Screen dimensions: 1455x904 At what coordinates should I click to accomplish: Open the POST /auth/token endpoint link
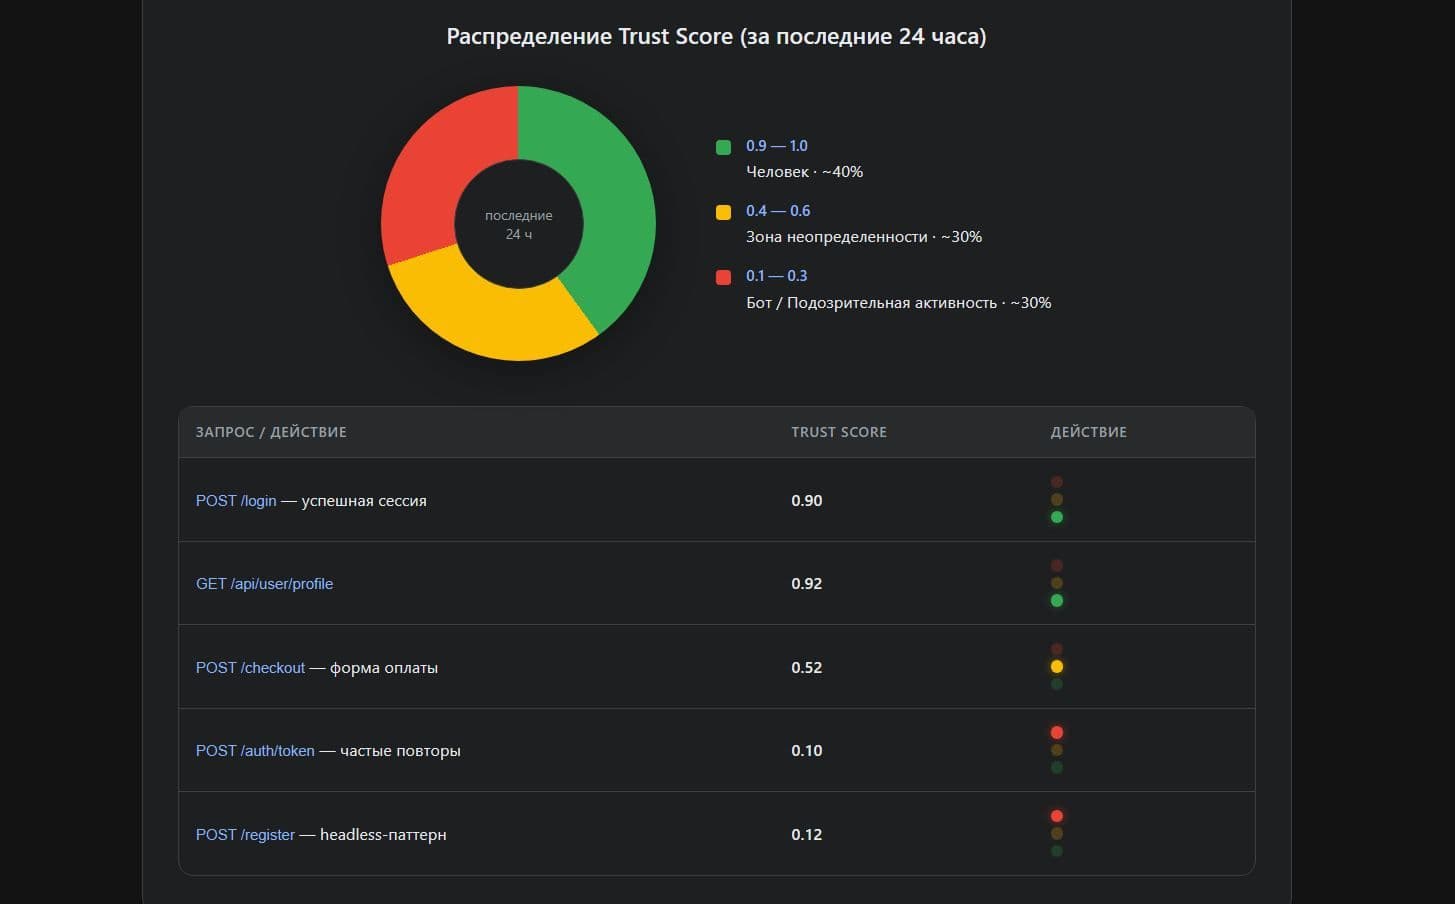click(x=255, y=751)
